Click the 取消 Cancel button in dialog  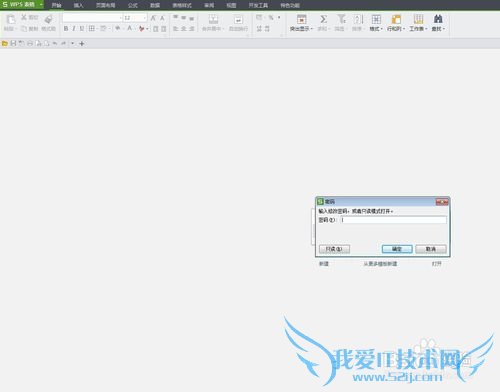point(431,249)
